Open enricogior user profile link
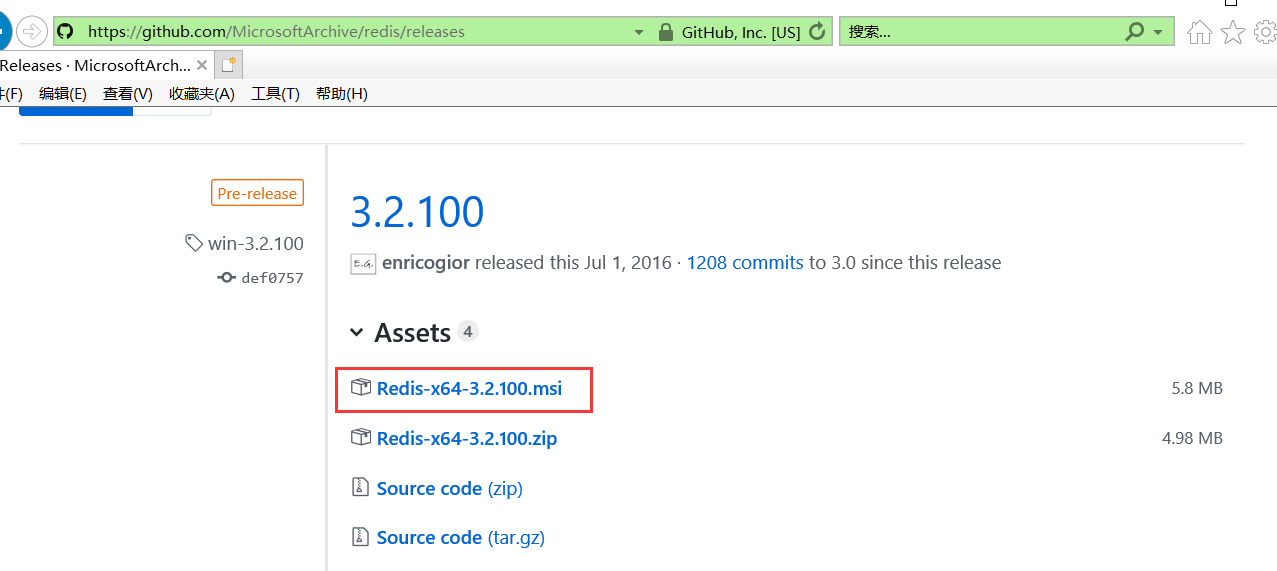 pos(426,263)
